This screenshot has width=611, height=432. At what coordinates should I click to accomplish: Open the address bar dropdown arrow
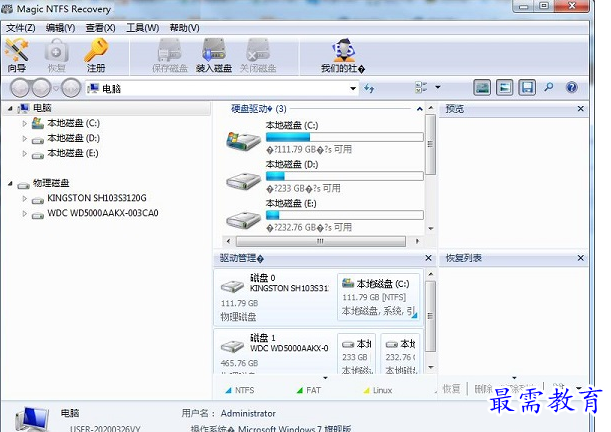pyautogui.click(x=353, y=88)
